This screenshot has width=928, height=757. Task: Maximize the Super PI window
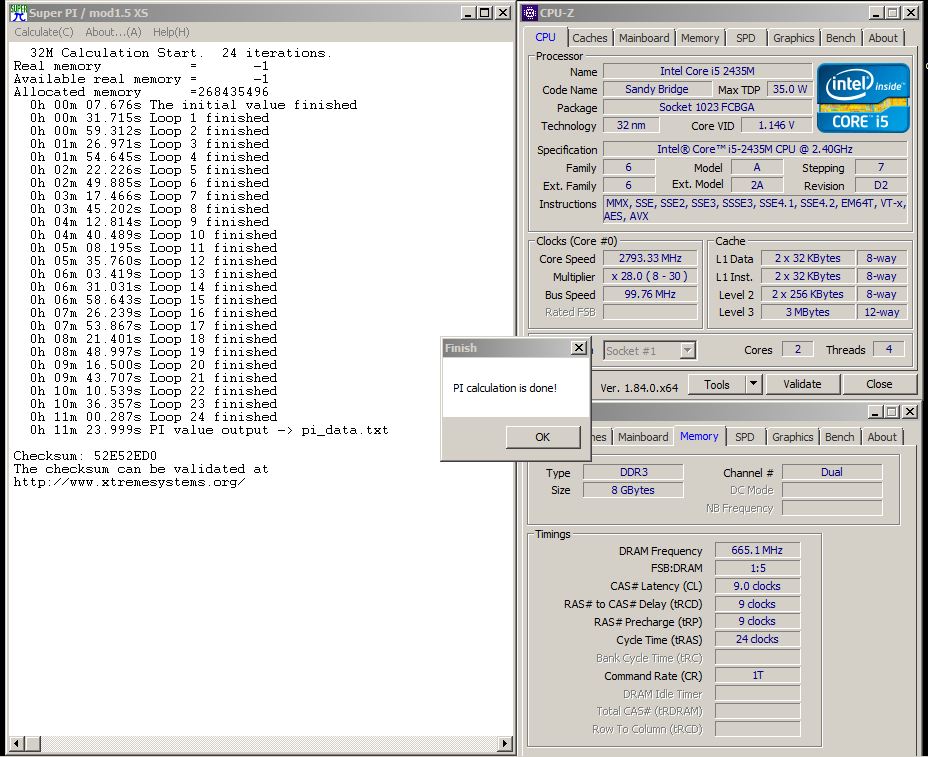click(485, 12)
